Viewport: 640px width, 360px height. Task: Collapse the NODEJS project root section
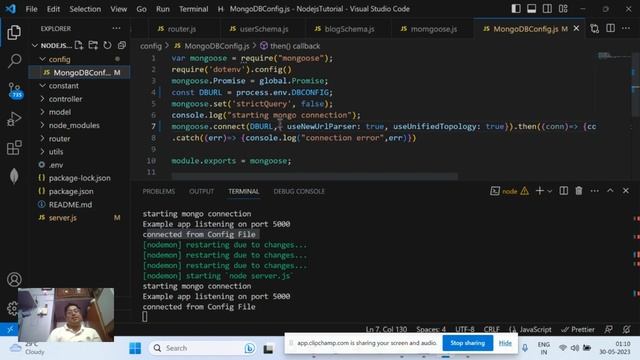52,45
